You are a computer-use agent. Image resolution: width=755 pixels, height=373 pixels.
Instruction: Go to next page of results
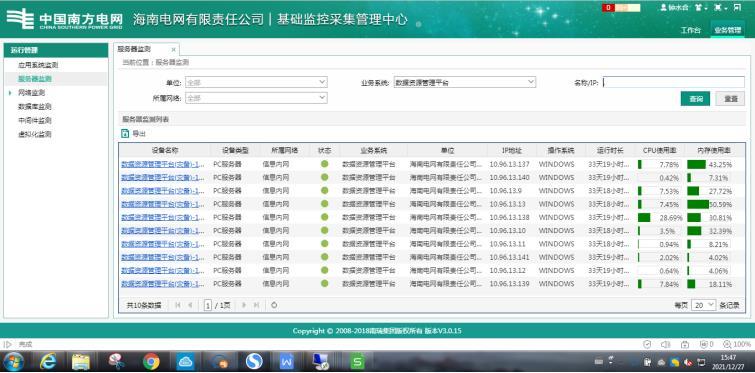(x=244, y=305)
